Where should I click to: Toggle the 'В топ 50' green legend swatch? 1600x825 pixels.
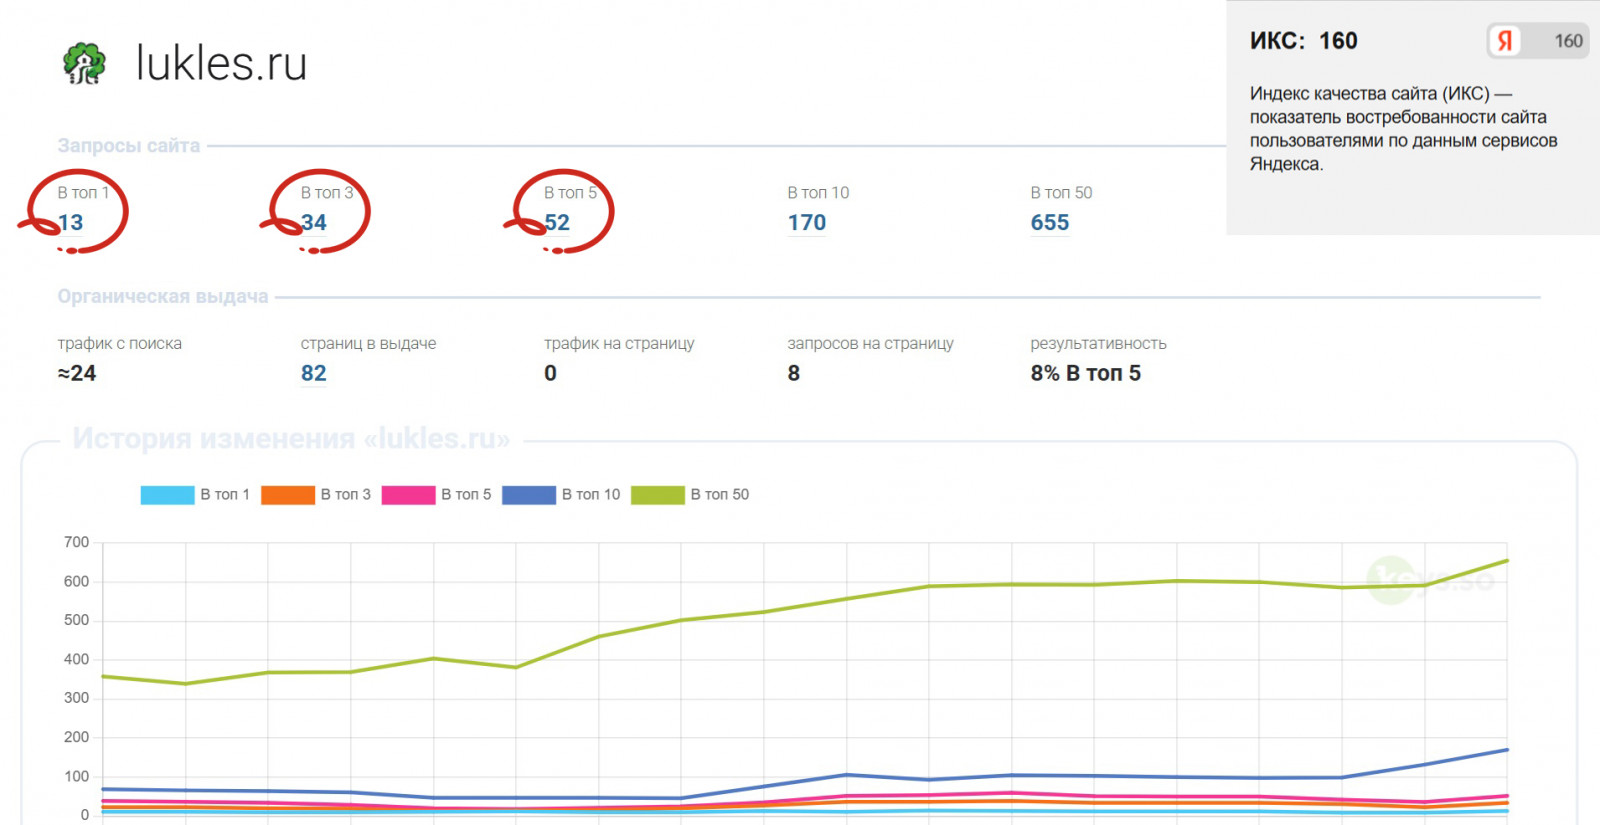point(658,494)
